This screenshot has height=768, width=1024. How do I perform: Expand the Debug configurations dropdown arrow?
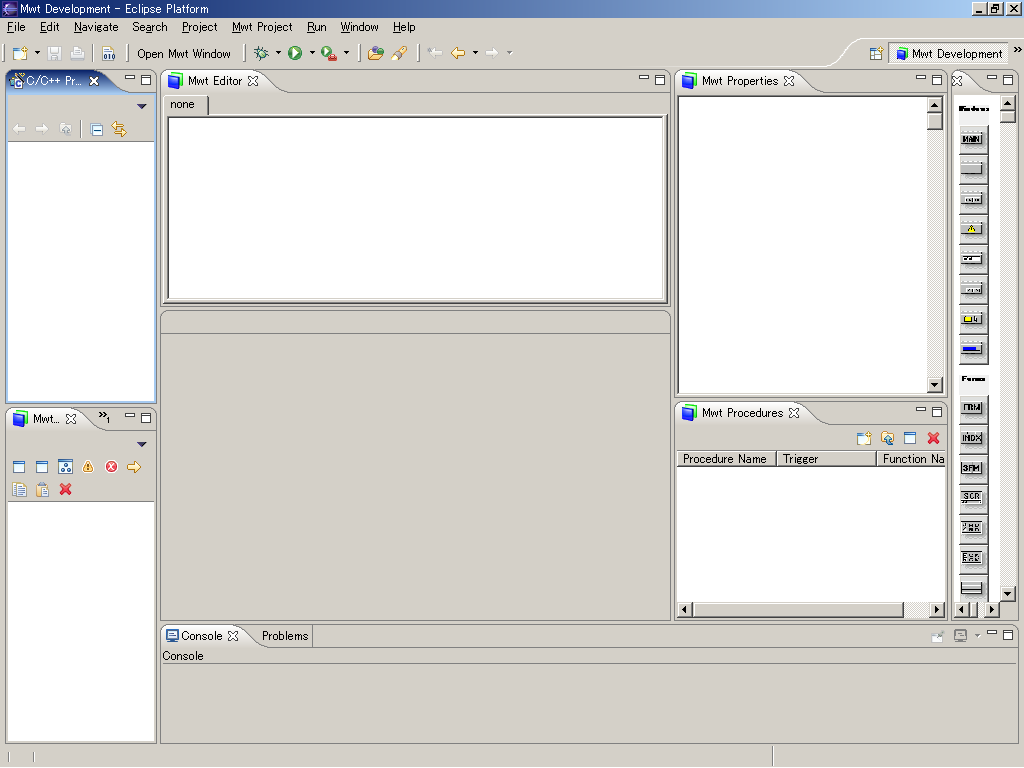point(278,53)
